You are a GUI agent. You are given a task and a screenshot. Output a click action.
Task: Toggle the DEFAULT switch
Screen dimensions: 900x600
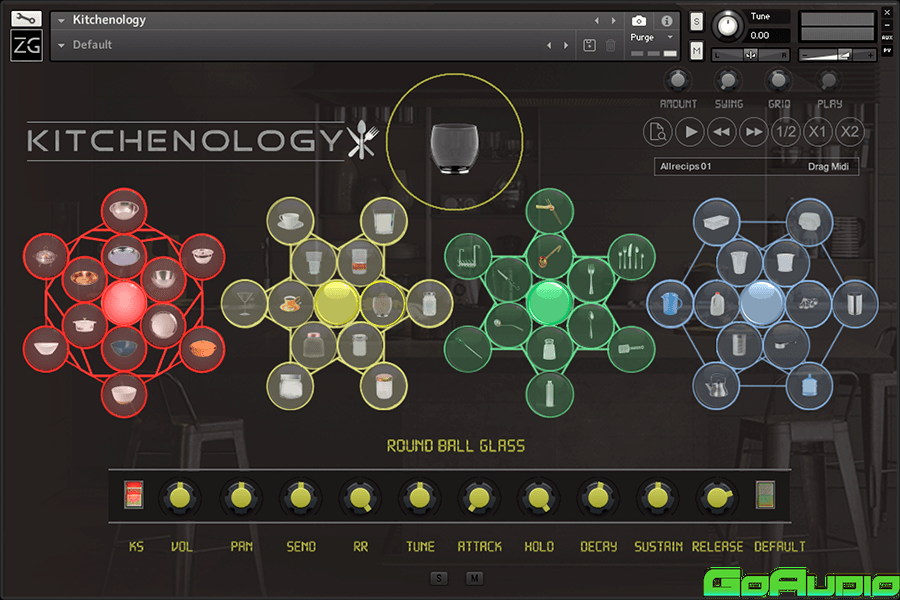[x=765, y=495]
